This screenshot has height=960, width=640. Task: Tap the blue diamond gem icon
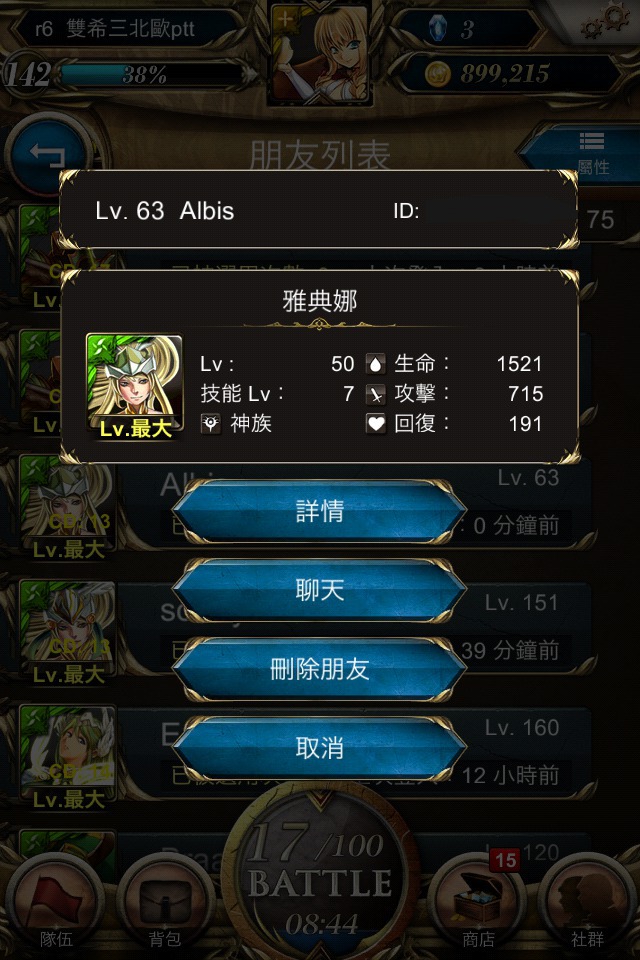[x=437, y=28]
